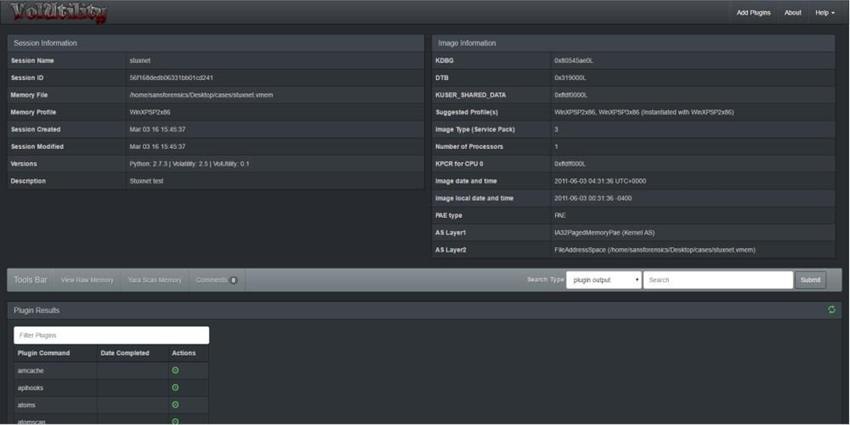Viewport: 850px width, 425px height.
Task: Open the Comments tool
Action: point(216,280)
